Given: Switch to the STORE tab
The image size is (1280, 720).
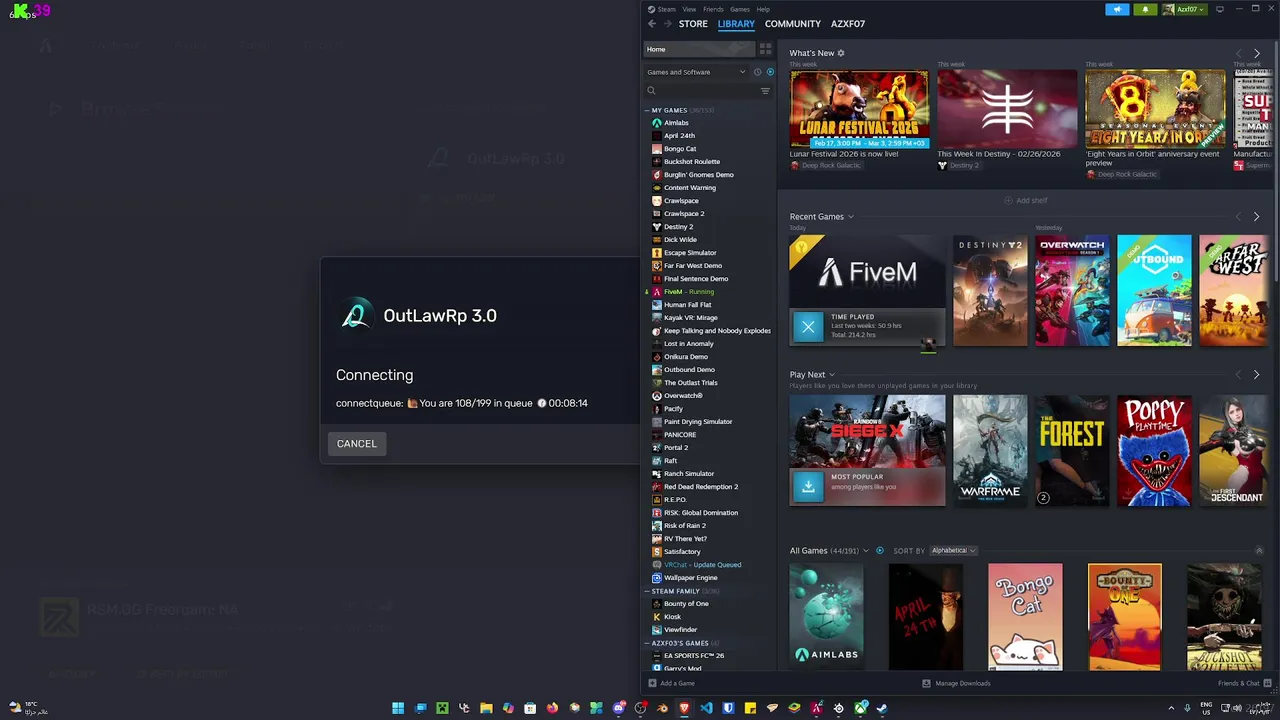Looking at the screenshot, I should [x=693, y=23].
